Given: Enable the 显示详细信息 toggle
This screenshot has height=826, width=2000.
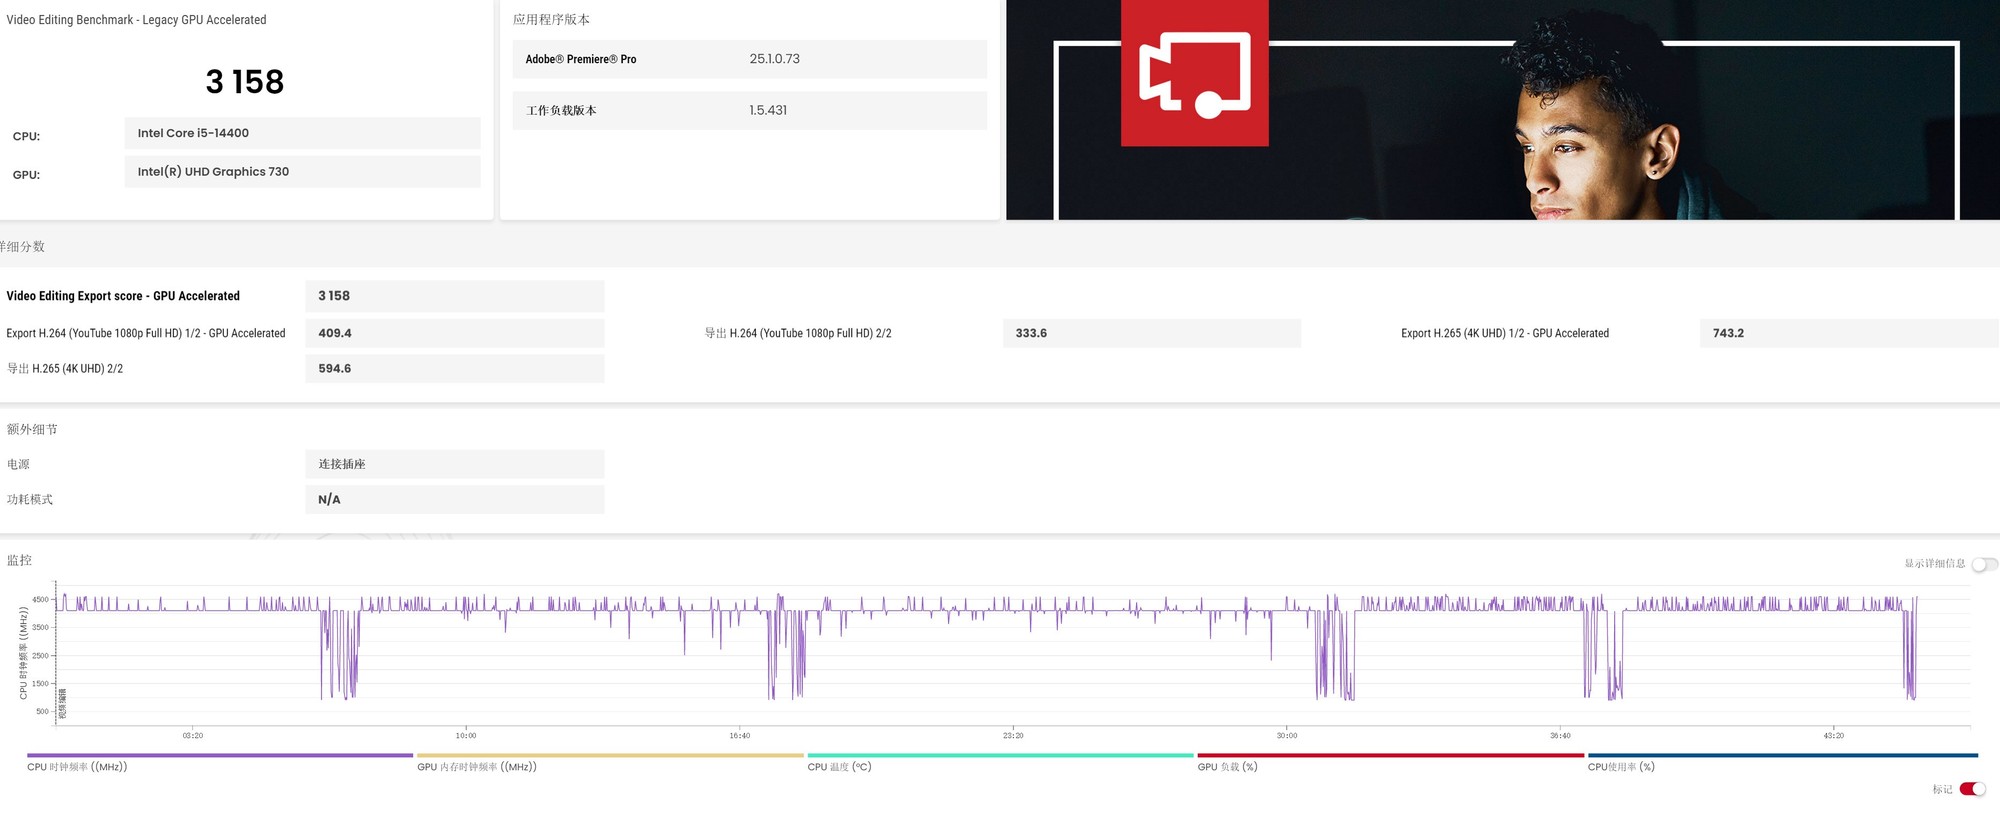Looking at the screenshot, I should click(1984, 564).
